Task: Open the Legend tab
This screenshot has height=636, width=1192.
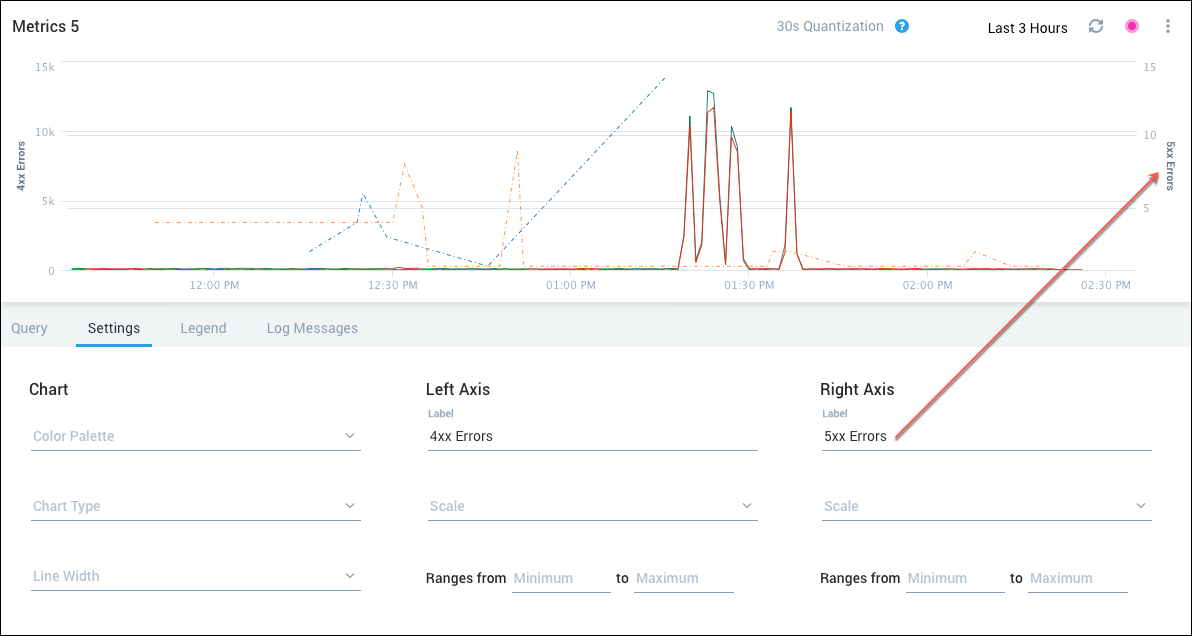Action: [203, 328]
